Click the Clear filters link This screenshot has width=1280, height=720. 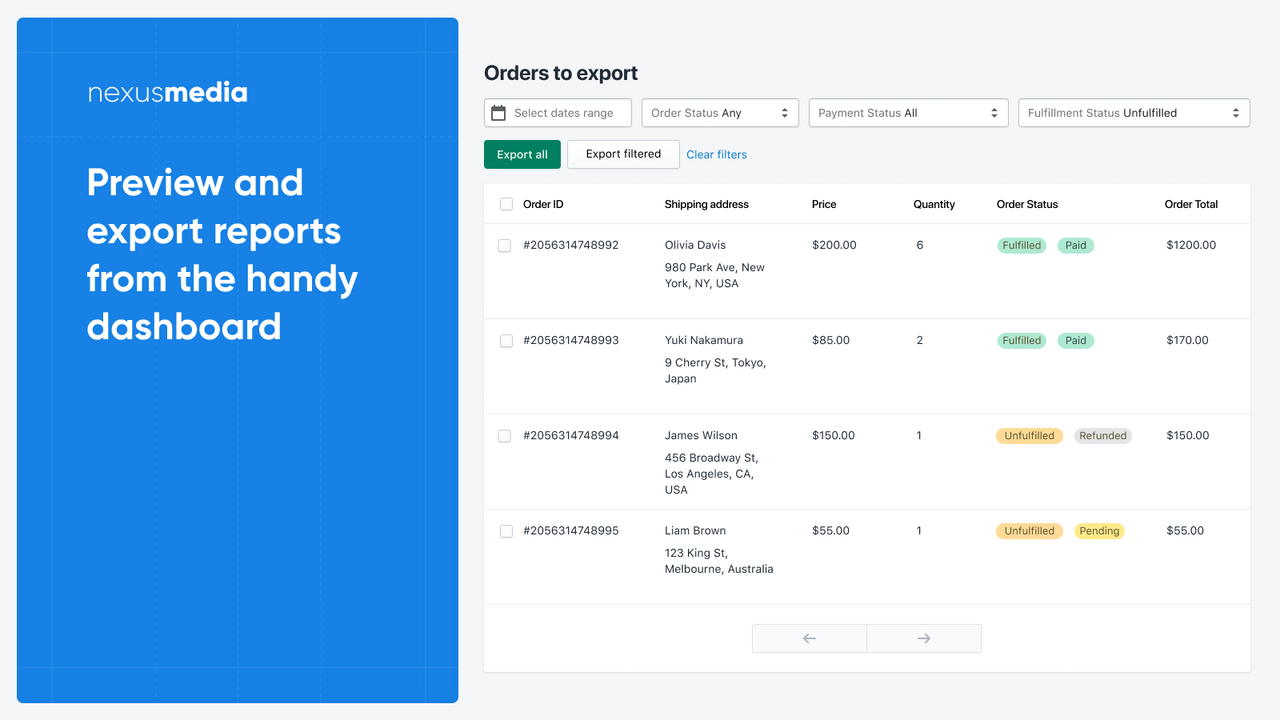(x=716, y=154)
